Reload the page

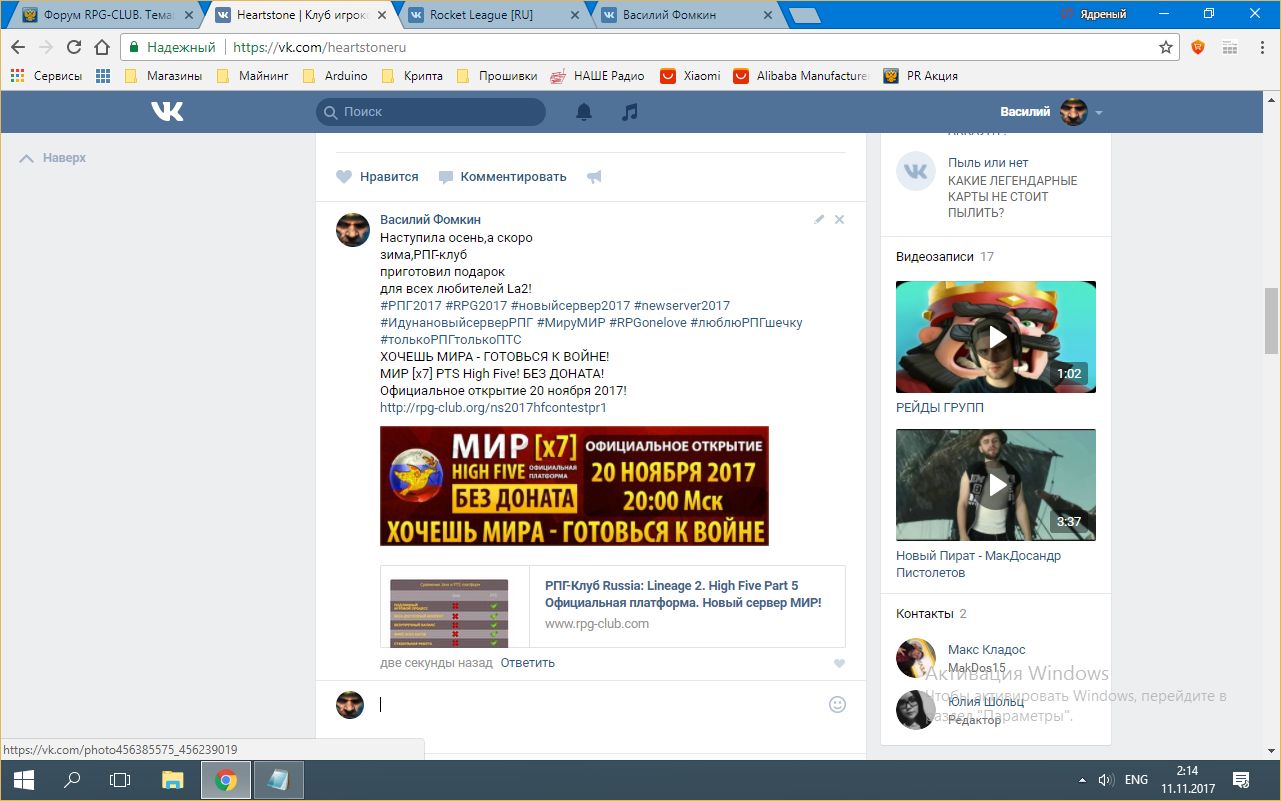74,47
